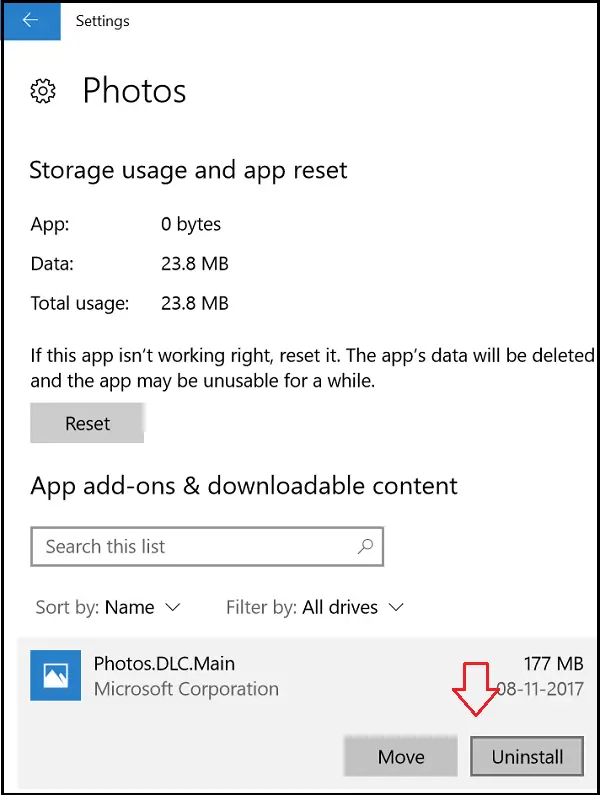Viewport: 600px width, 795px height.
Task: Click the 08-11-2017 install date
Action: click(540, 689)
